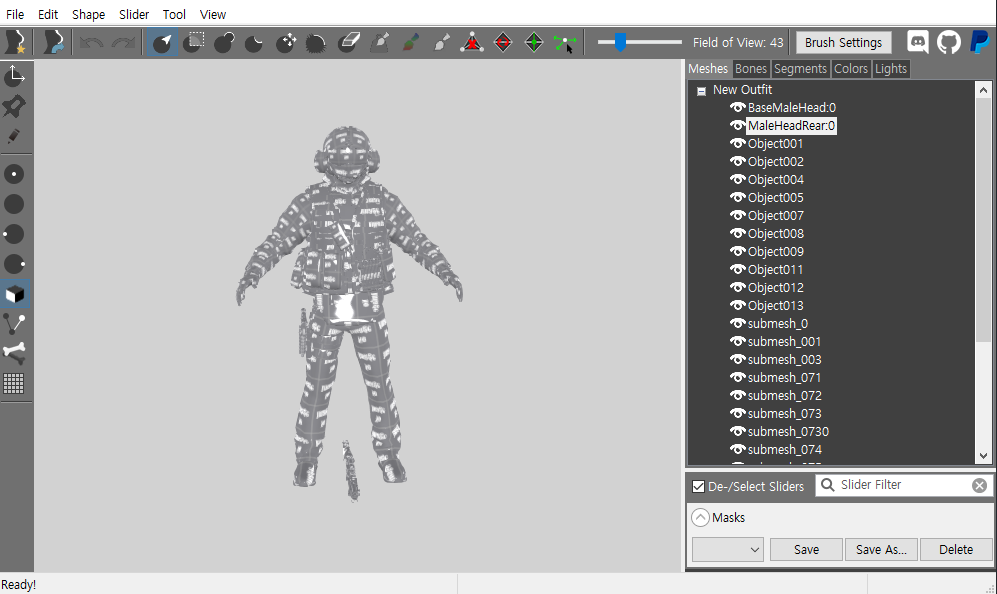Image resolution: width=997 pixels, height=594 pixels.
Task: Toggle visibility of Object005 mesh
Action: click(x=738, y=198)
